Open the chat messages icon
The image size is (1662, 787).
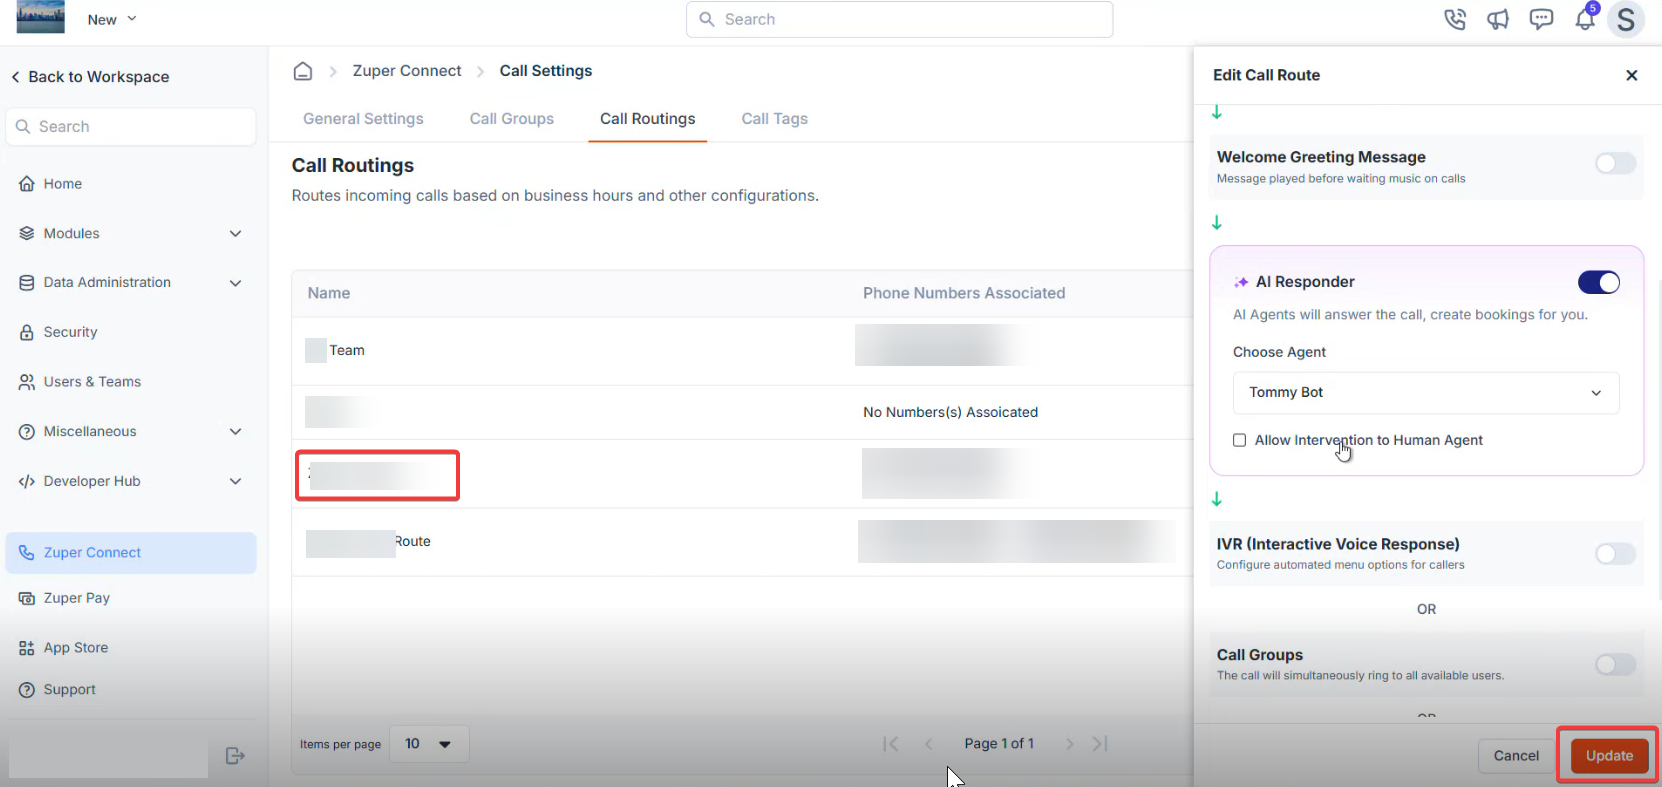click(1541, 19)
